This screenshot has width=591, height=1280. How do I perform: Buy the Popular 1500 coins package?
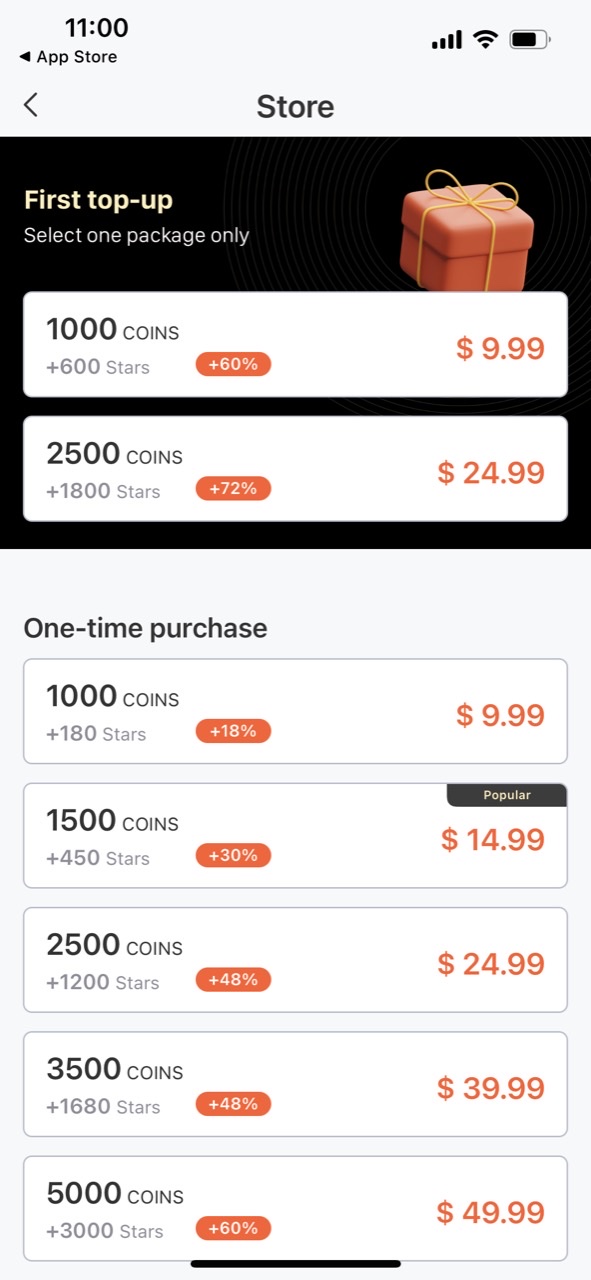(295, 836)
